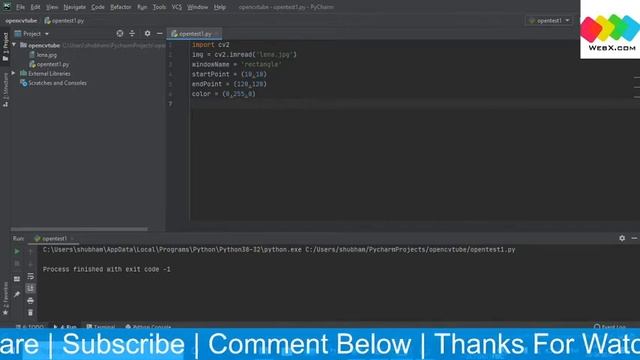The height and width of the screenshot is (360, 640).
Task: Open the Refactor menu
Action: tap(121, 7)
